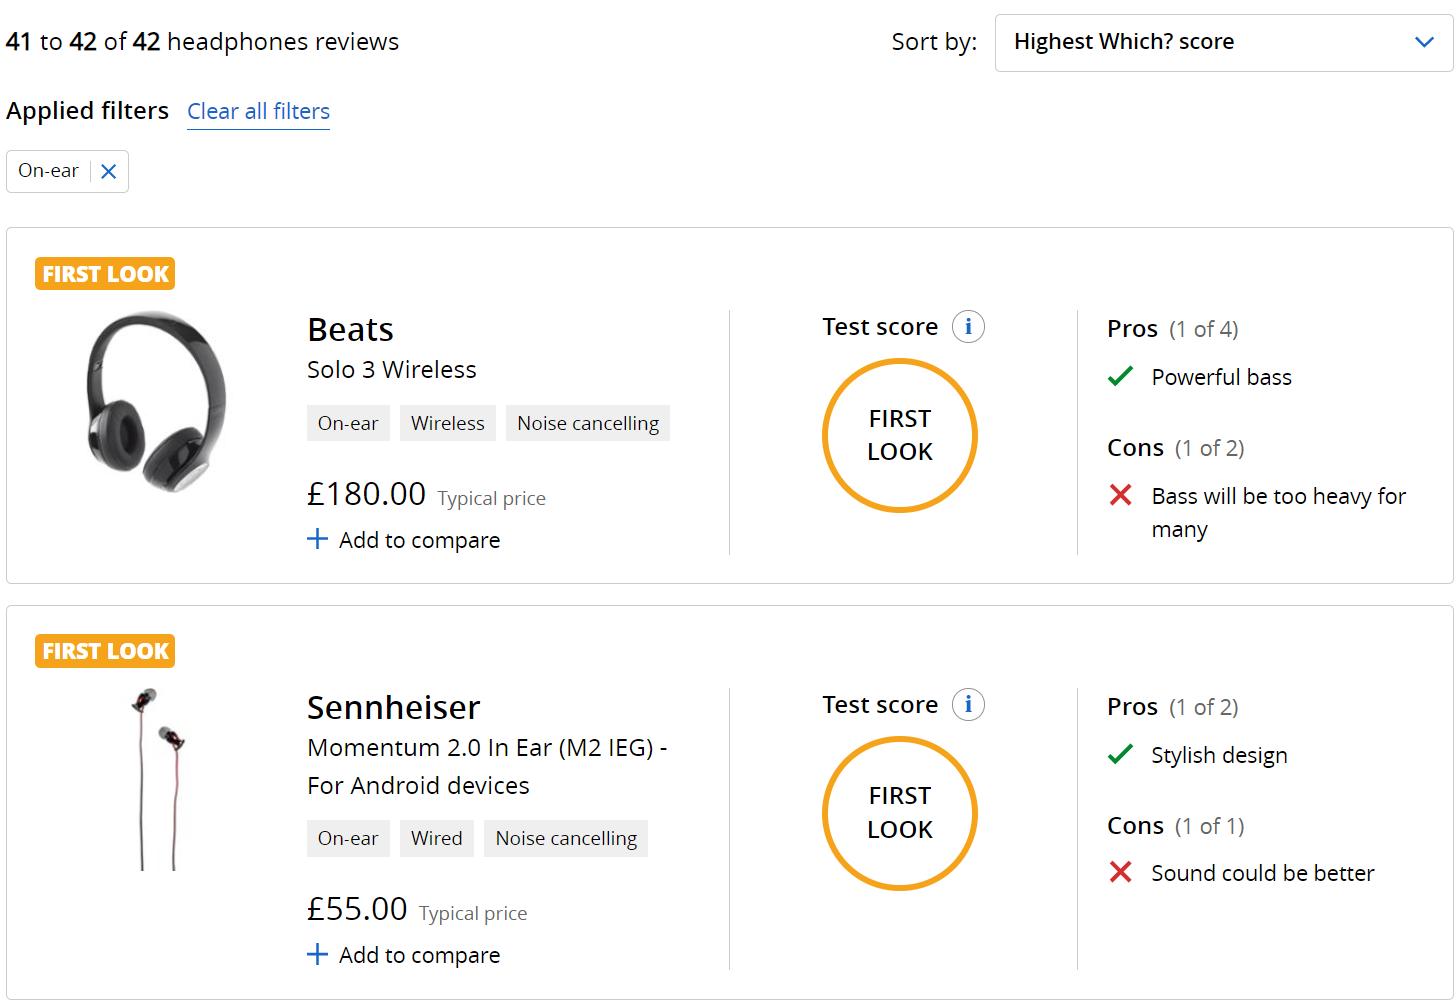This screenshot has height=1004, width=1456.
Task: Click Clear all filters link
Action: click(x=258, y=111)
